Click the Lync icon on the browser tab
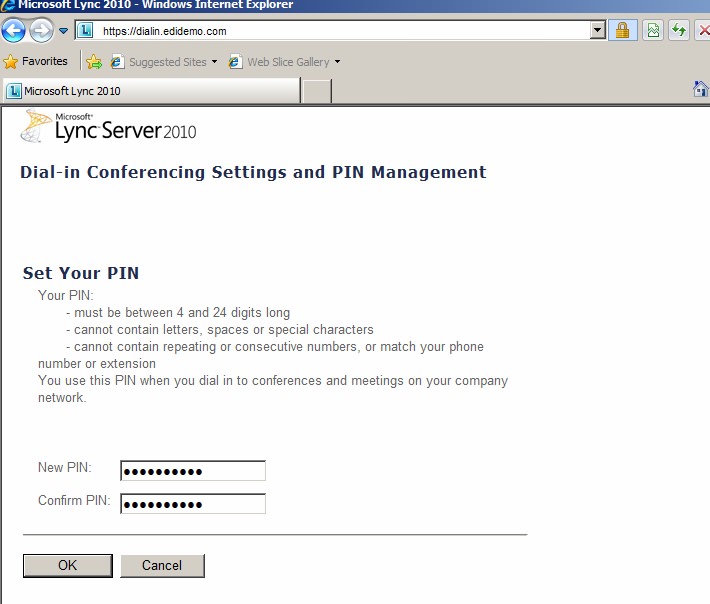The height and width of the screenshot is (604, 710). 14,91
